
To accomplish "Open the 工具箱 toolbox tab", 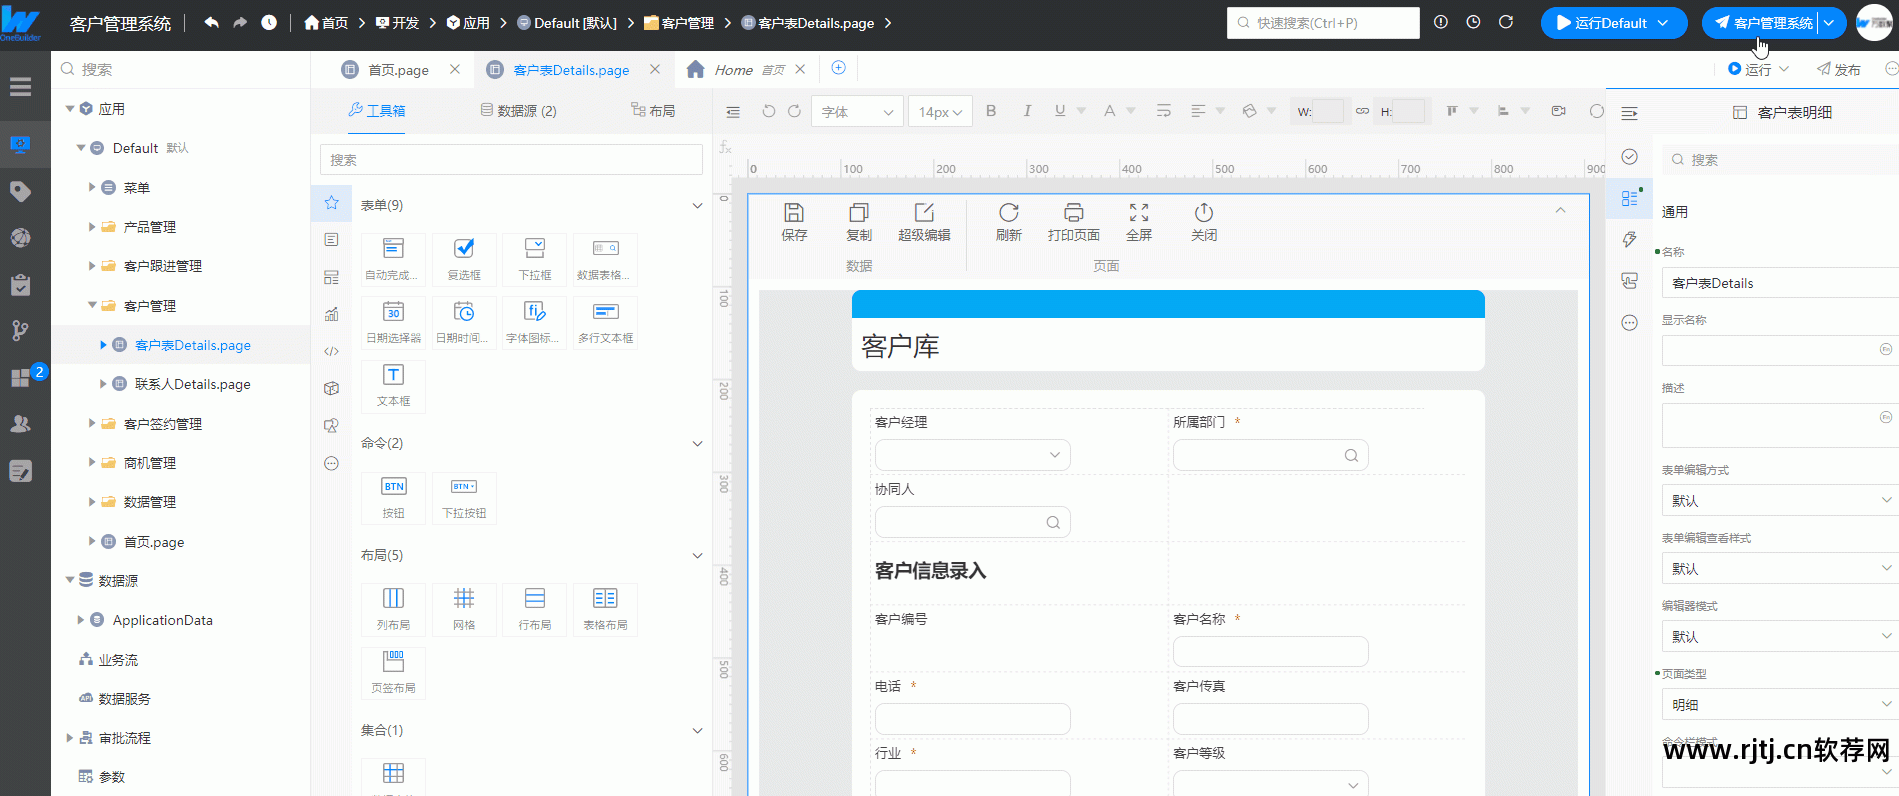I will tap(377, 111).
